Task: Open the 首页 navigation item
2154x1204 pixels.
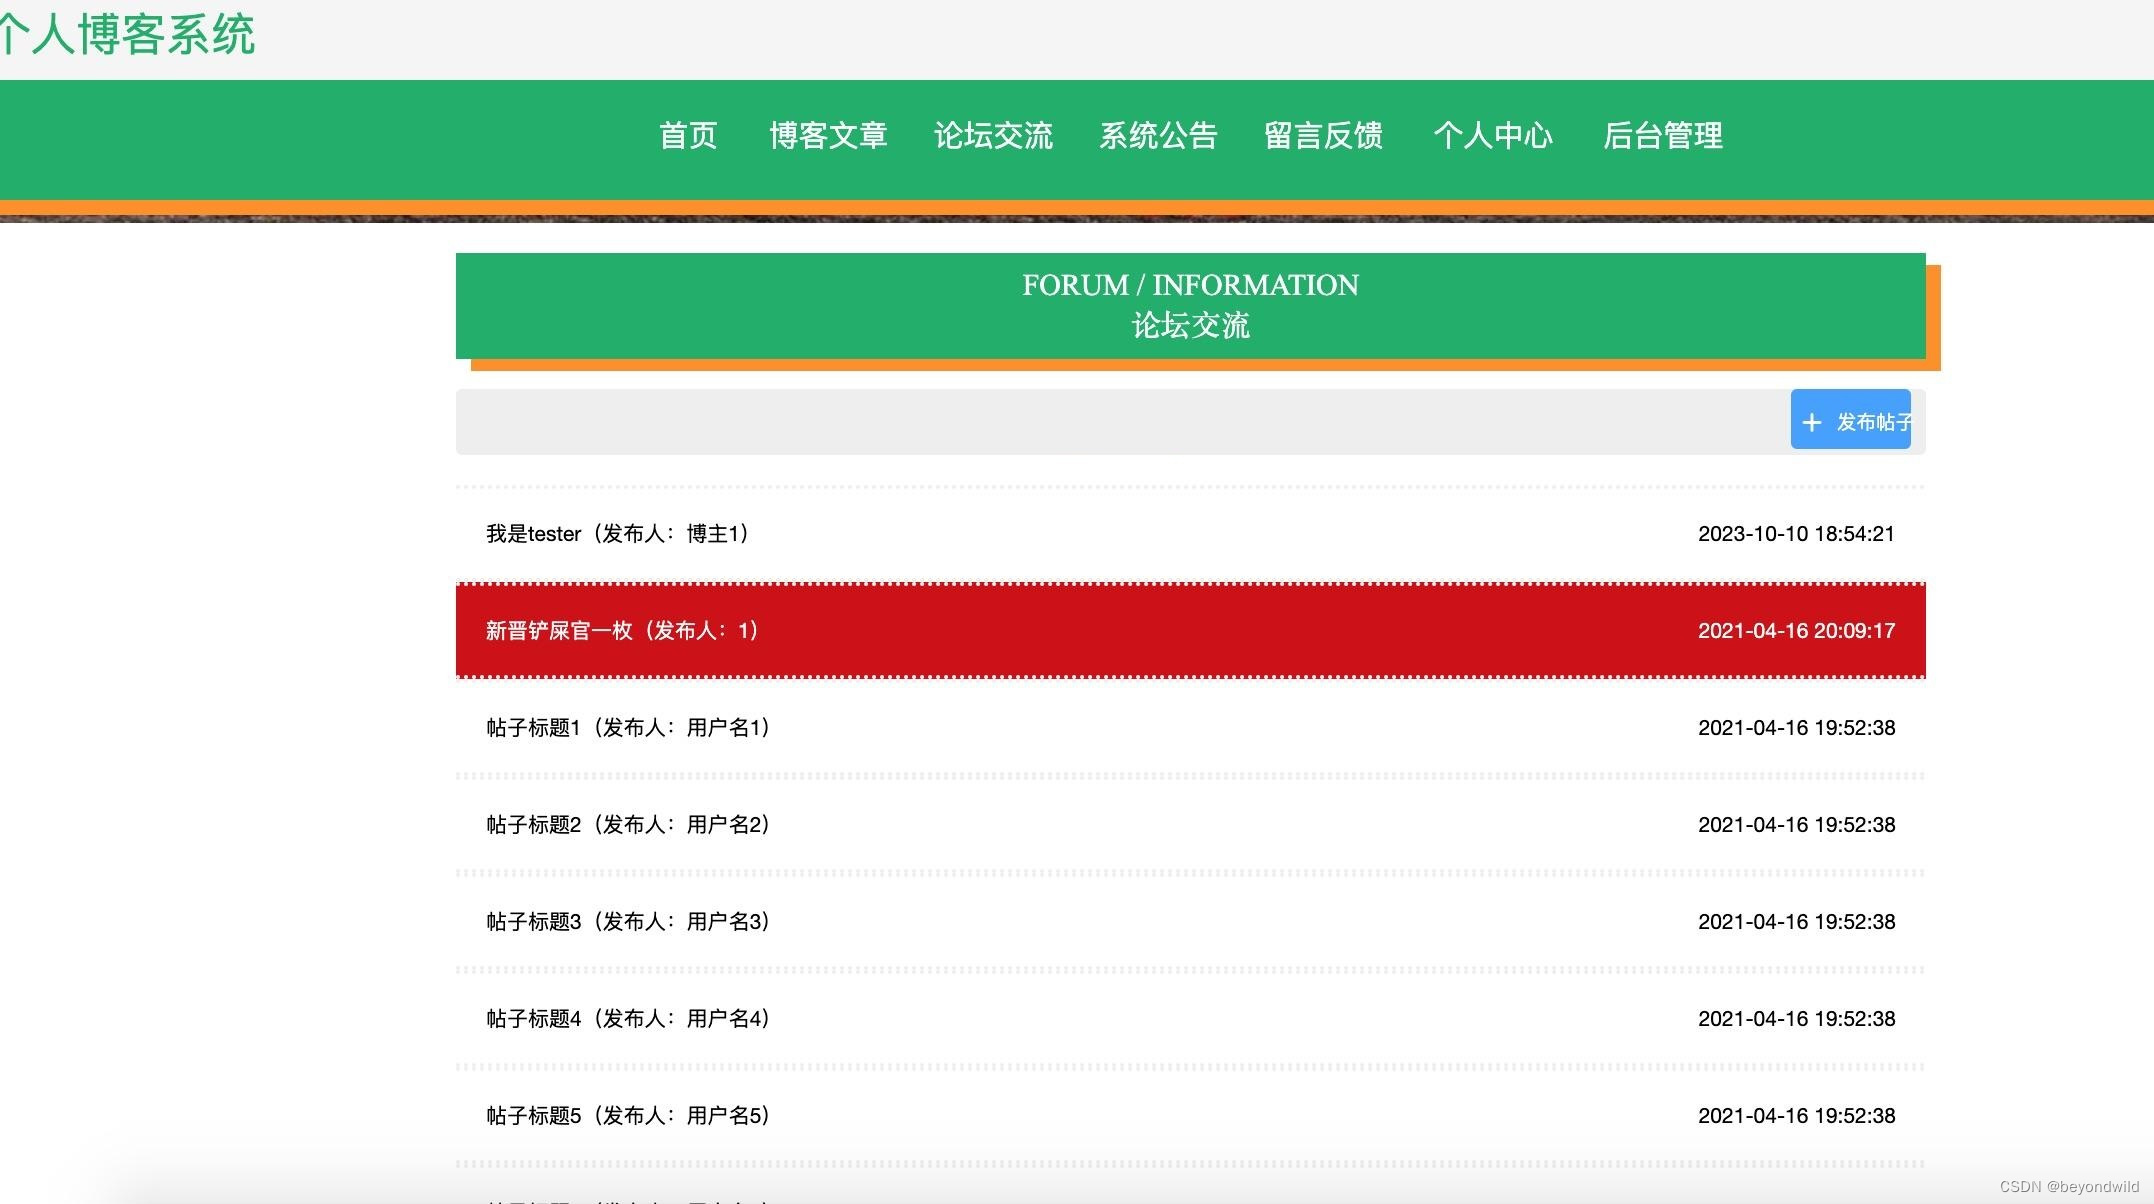Action: coord(687,136)
